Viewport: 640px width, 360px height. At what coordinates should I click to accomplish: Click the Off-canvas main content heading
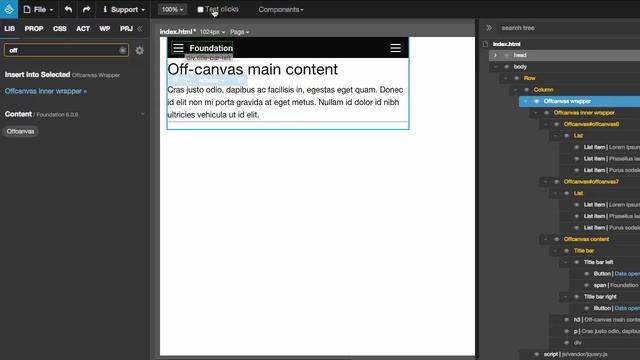pyautogui.click(x=253, y=69)
